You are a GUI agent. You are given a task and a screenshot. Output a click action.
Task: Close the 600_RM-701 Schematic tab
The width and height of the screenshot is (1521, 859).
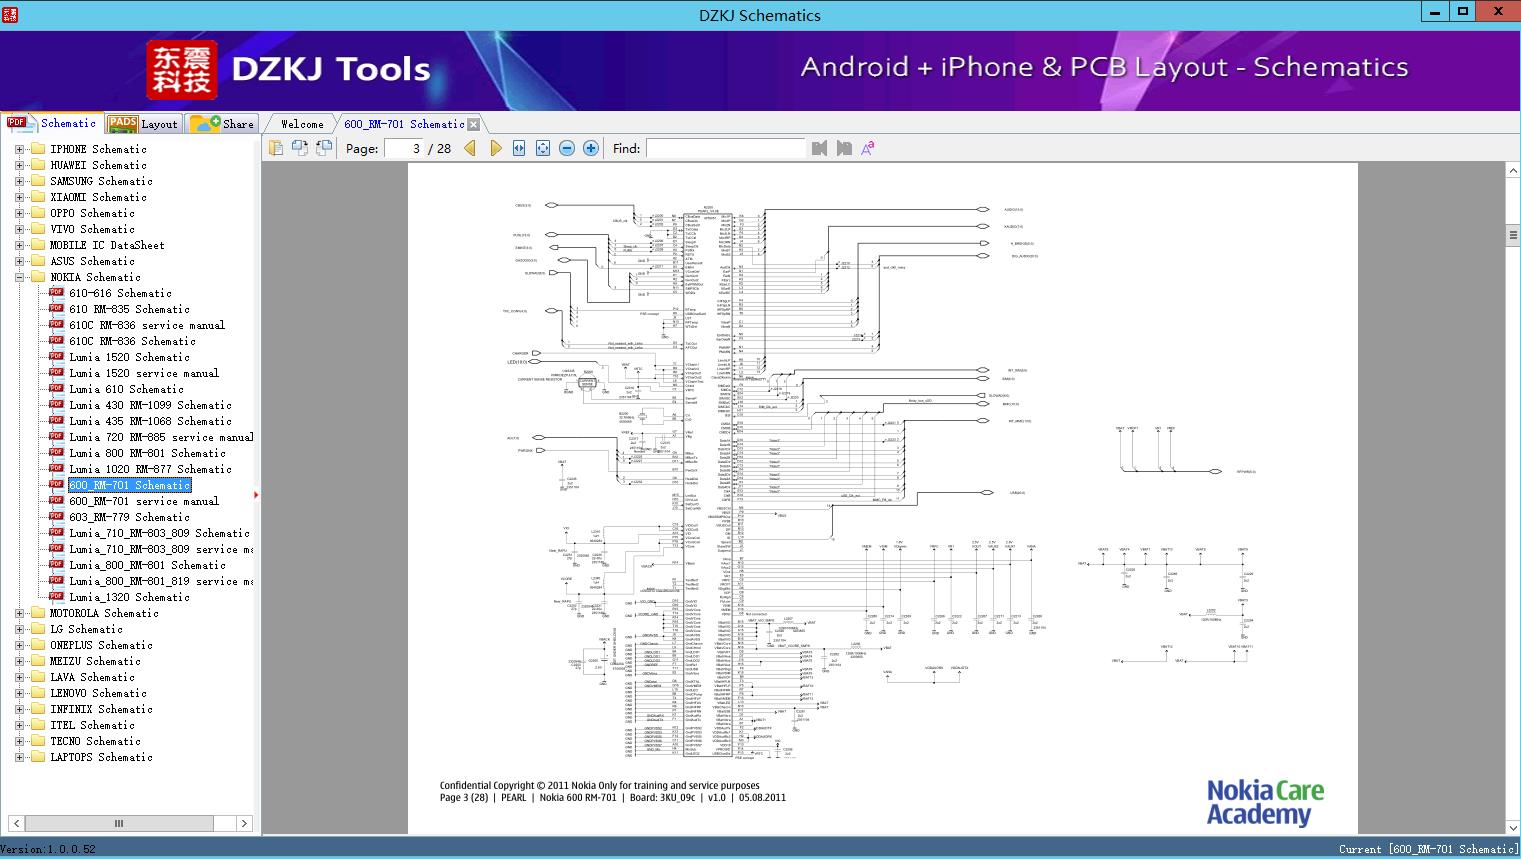click(x=474, y=125)
